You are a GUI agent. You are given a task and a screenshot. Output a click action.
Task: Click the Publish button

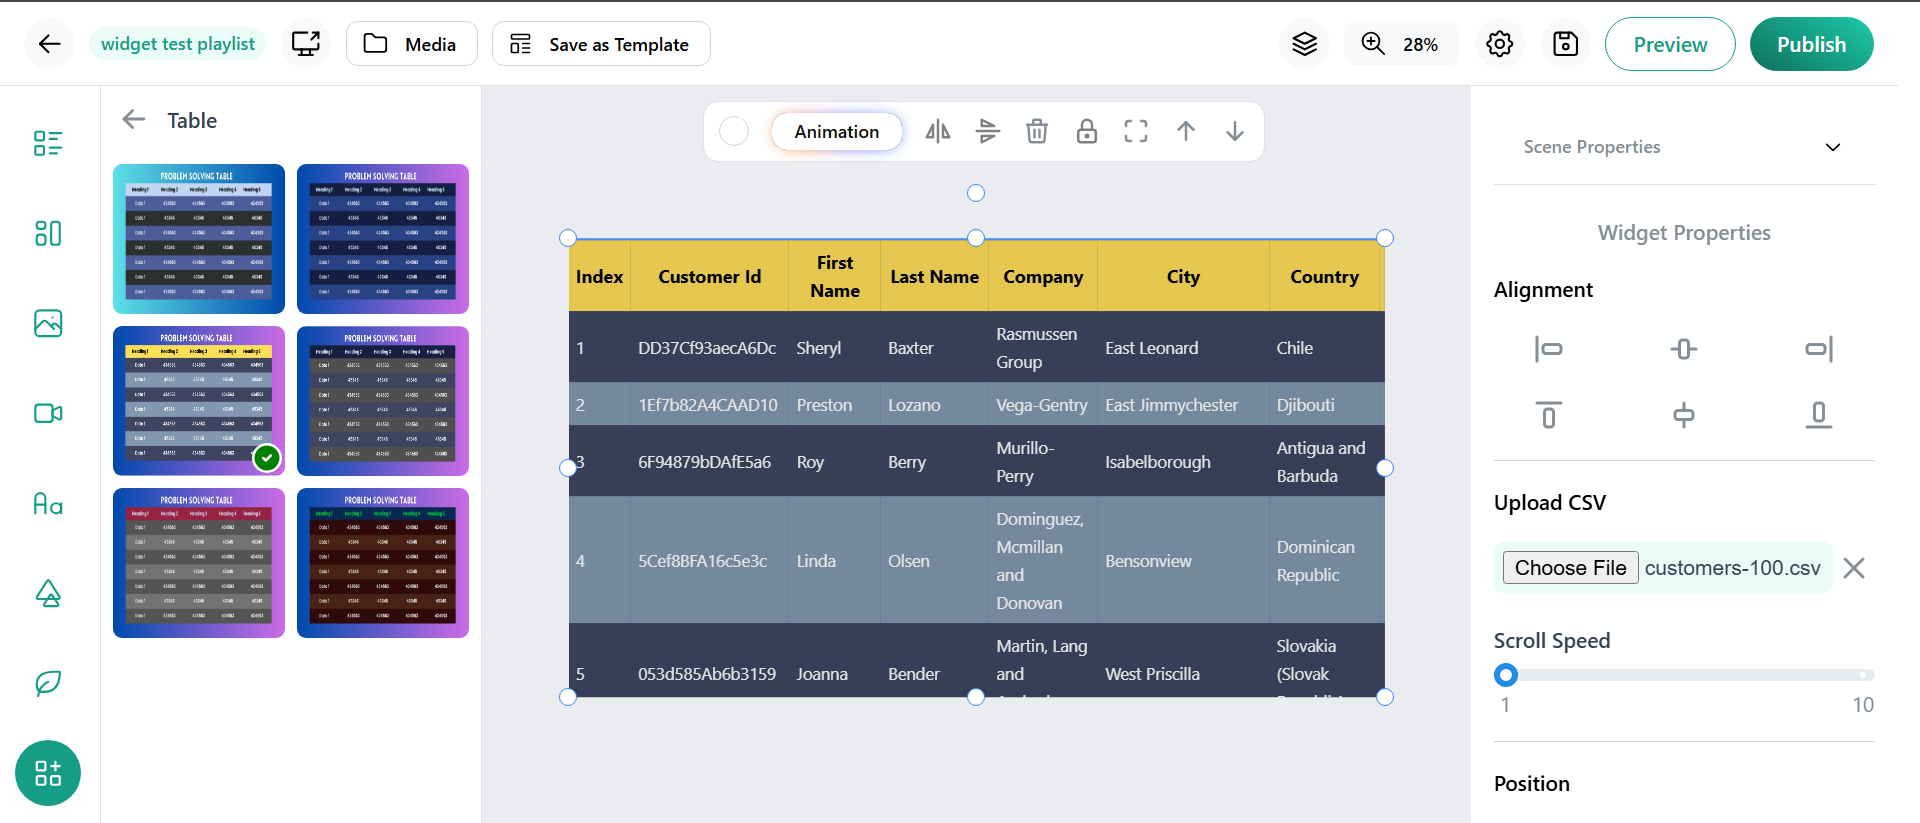point(1811,44)
